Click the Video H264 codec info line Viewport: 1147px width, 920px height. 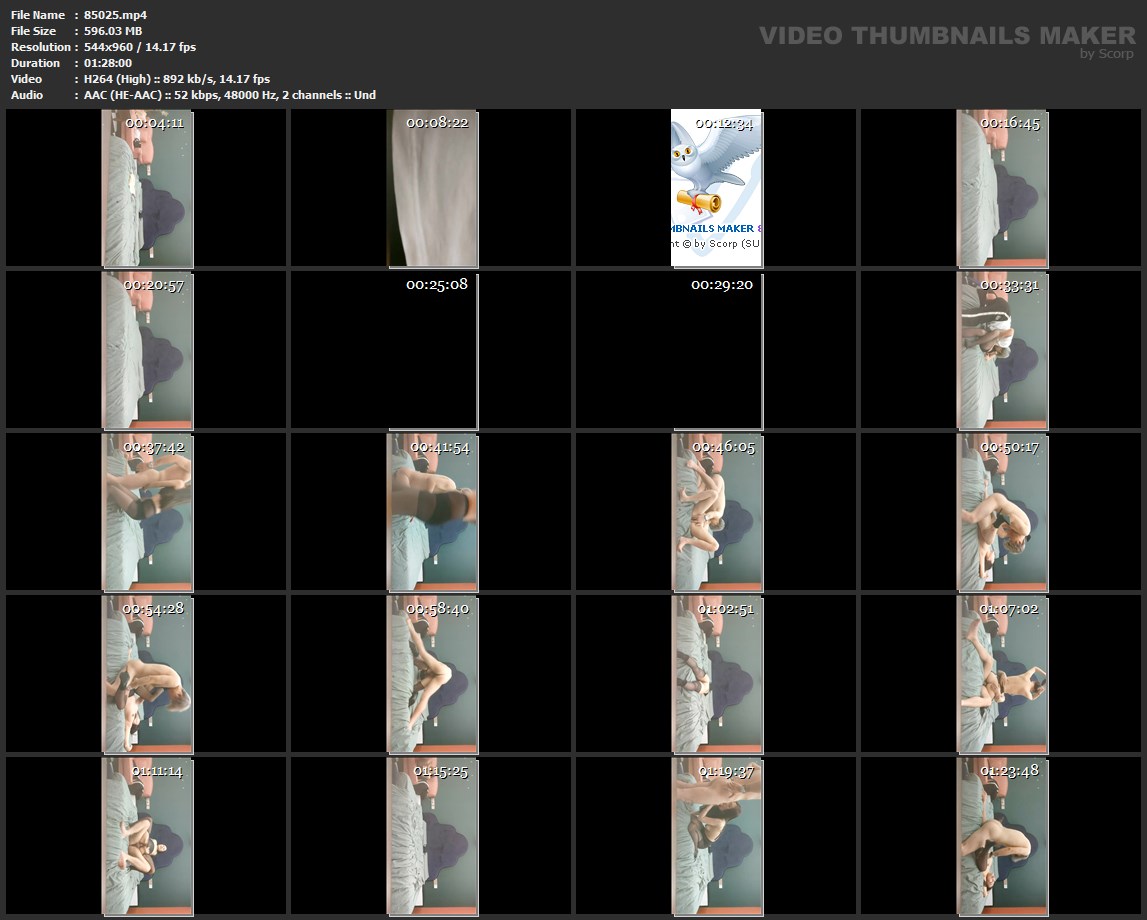[x=176, y=79]
